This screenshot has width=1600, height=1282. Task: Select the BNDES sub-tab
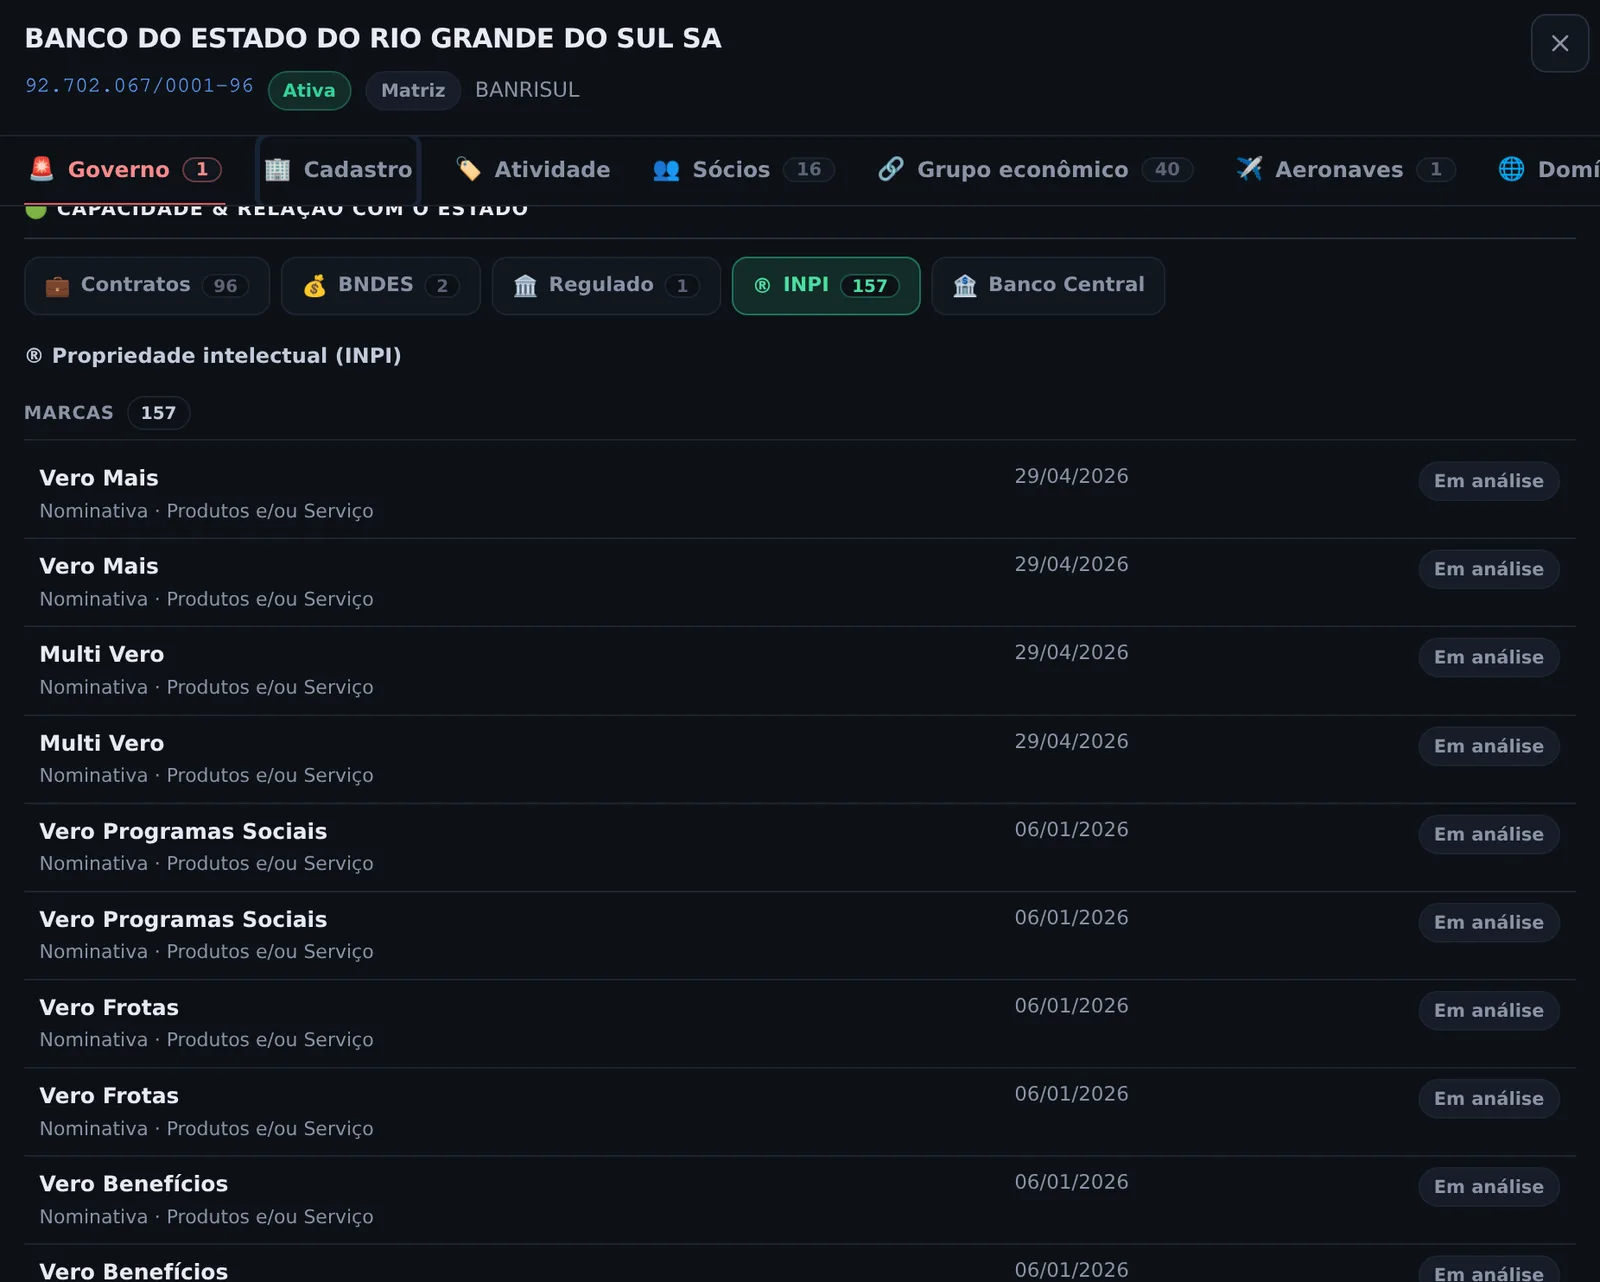tap(381, 286)
